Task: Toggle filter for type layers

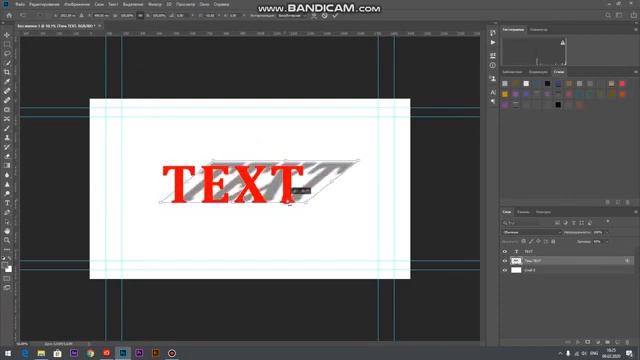Action: [573, 223]
